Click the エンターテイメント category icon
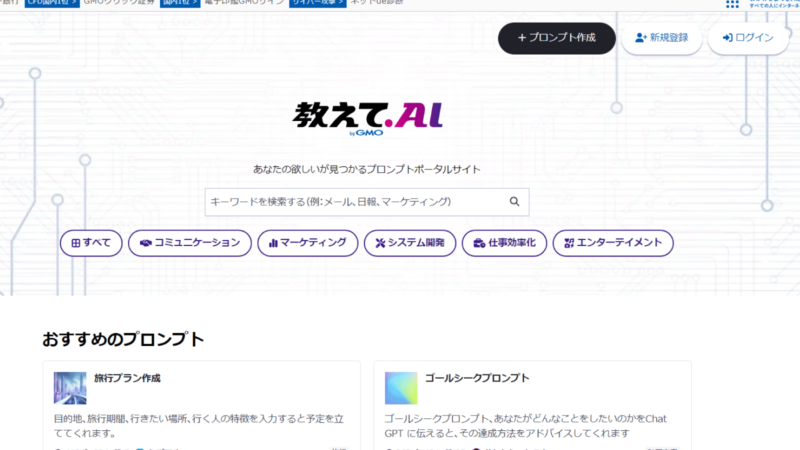 coord(569,243)
